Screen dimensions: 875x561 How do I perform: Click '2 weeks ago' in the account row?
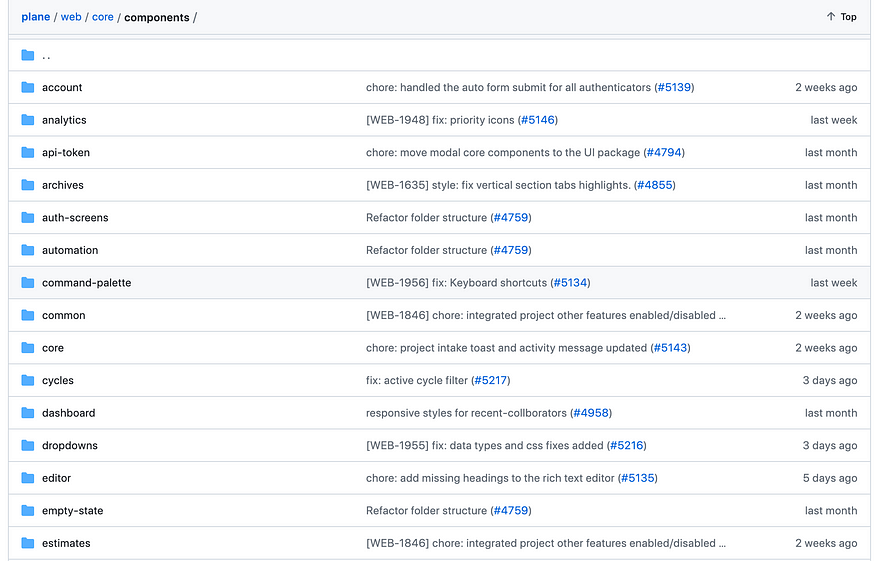point(826,88)
